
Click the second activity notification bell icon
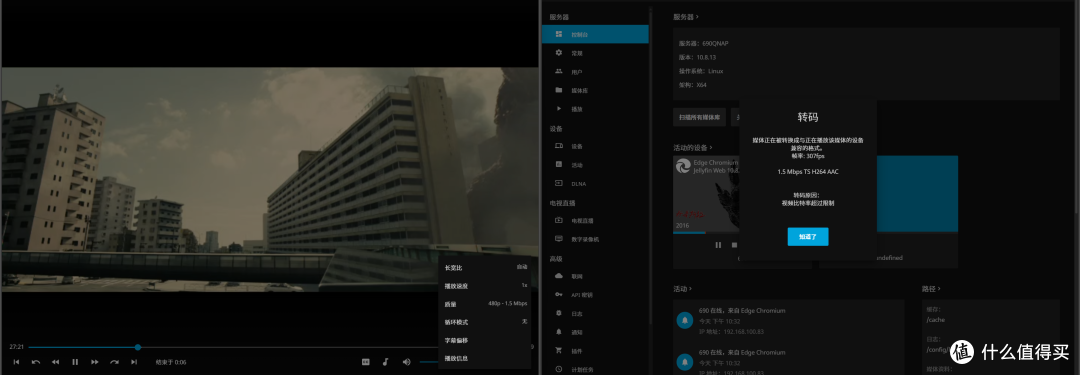pos(685,361)
